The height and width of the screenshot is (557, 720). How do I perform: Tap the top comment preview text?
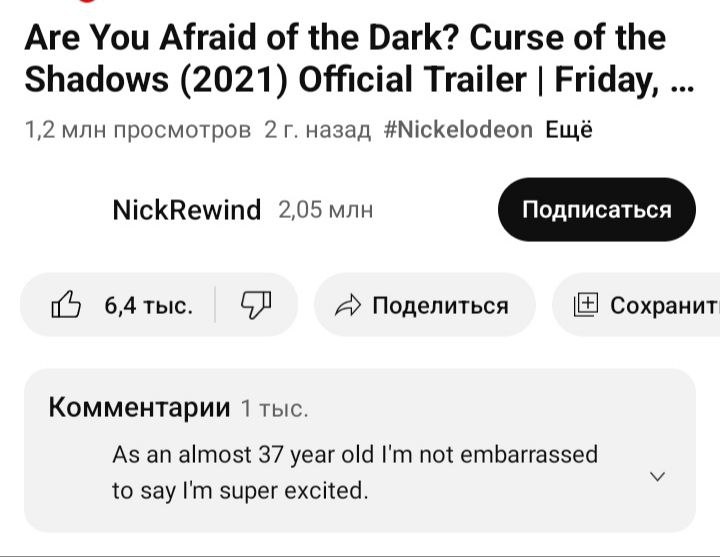pyautogui.click(x=355, y=472)
